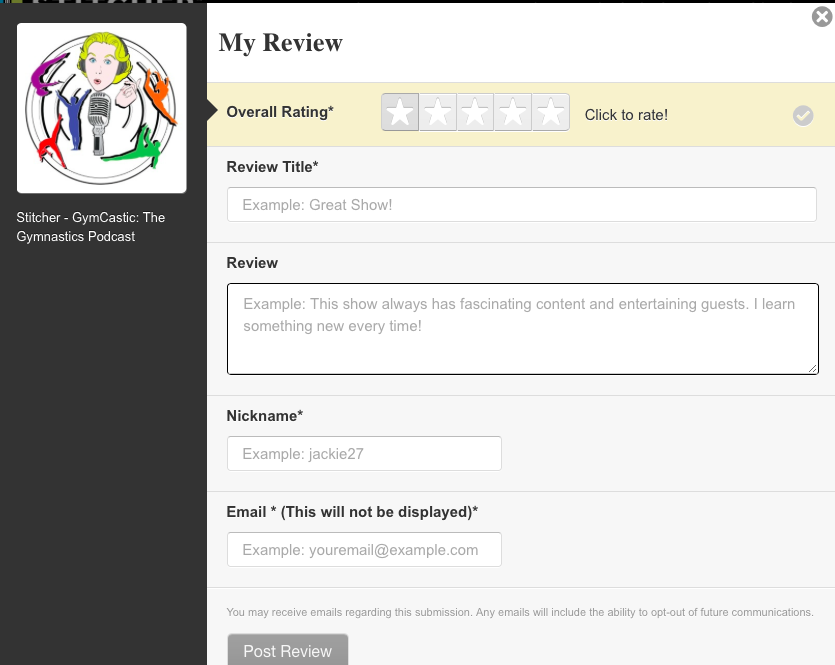Click the 'Review Title*' label
Screen dimensions: 835x665
pos(272,167)
